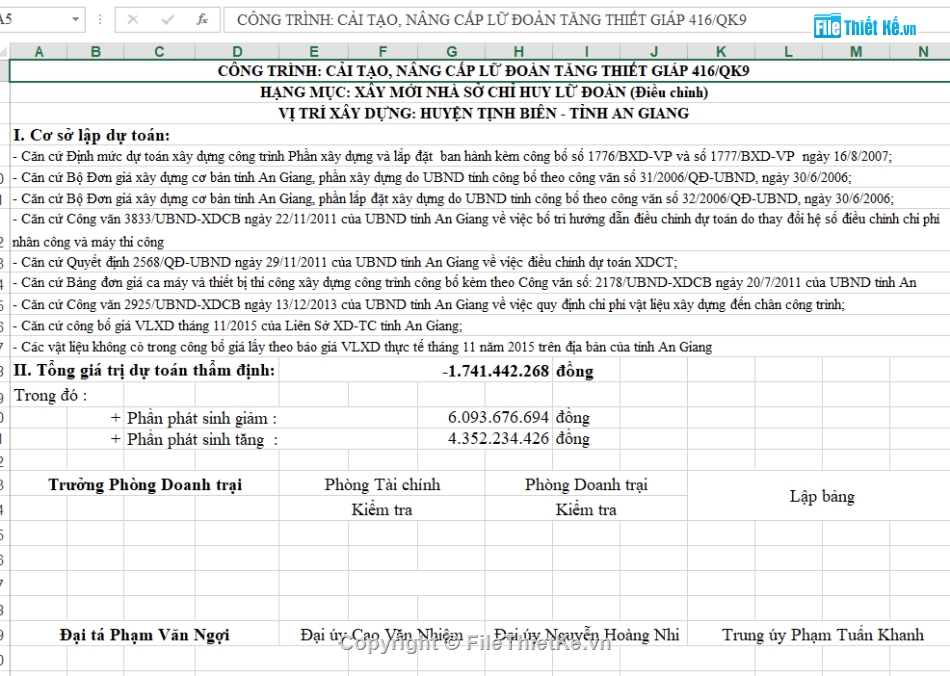The height and width of the screenshot is (676, 950).
Task: Select column J header
Action: point(654,51)
